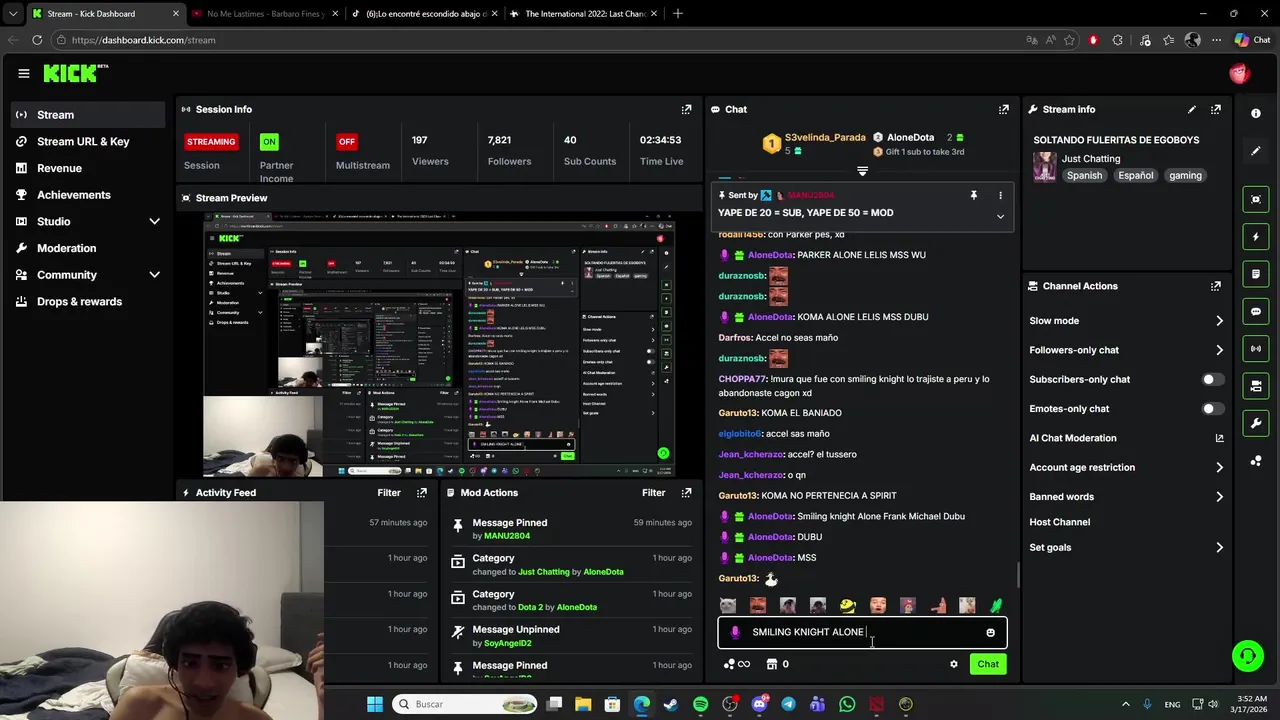Unpin the pinned chat message
This screenshot has width=1280, height=720.
click(973, 195)
